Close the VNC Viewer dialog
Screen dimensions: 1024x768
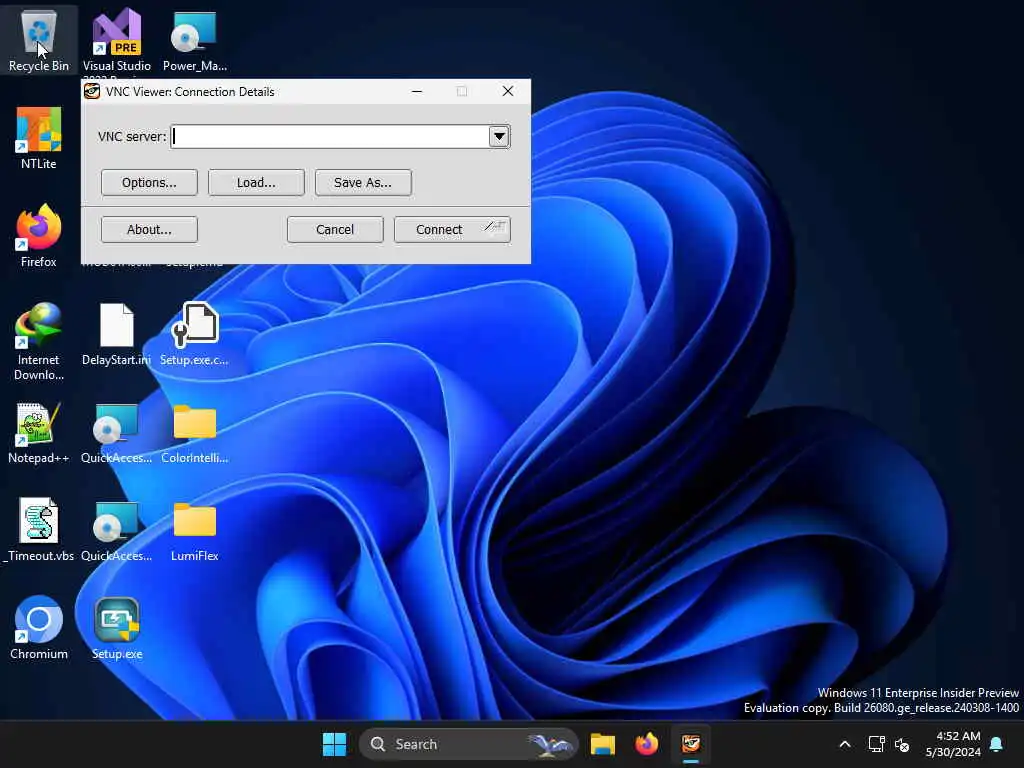click(x=507, y=91)
